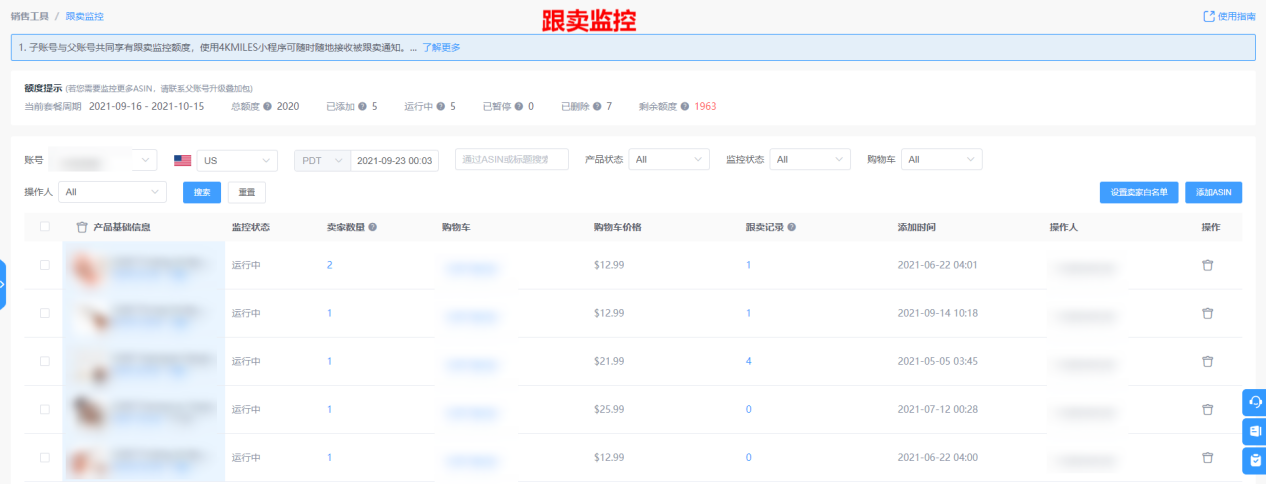Click the ASIN or title search input field

click(x=511, y=160)
